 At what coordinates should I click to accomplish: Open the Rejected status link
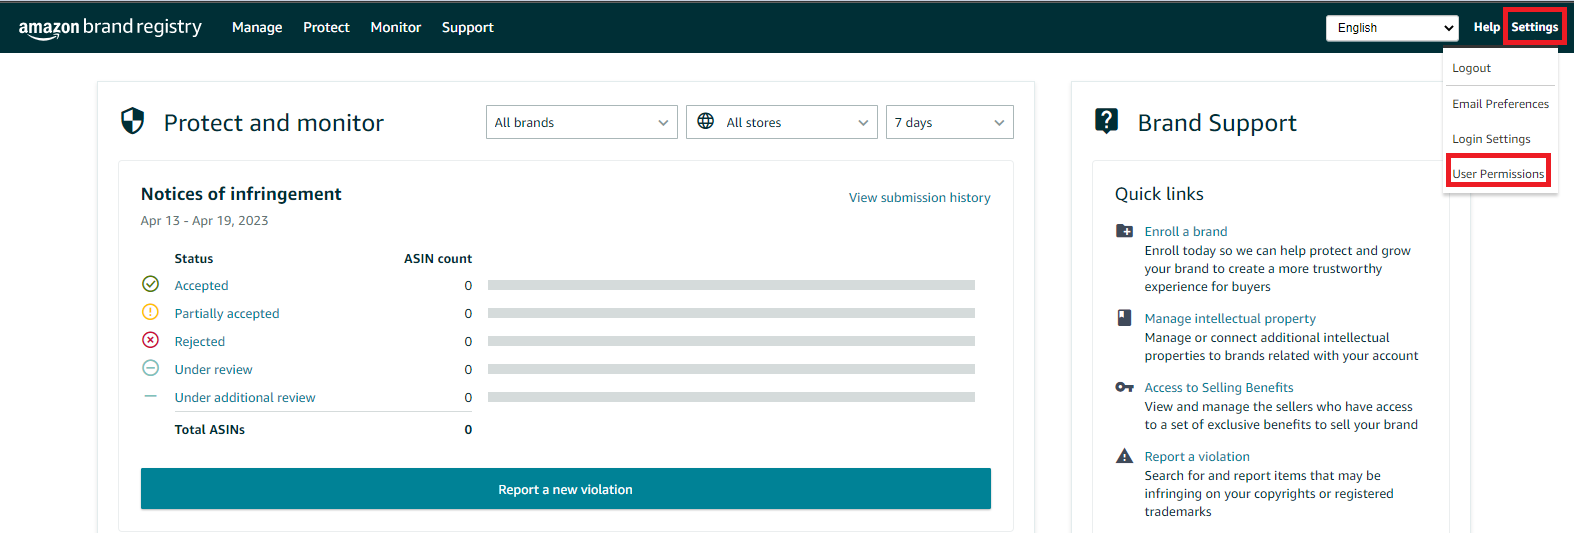click(200, 342)
